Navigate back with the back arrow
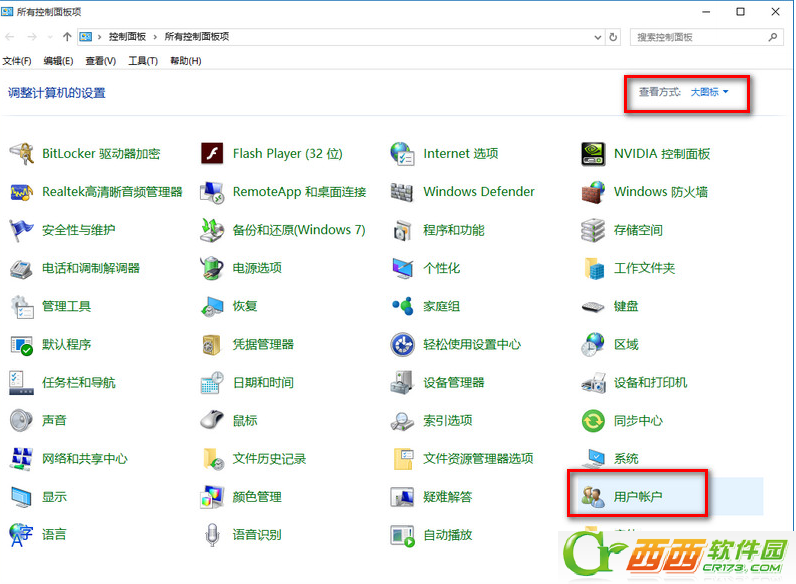The image size is (796, 584). (x=10, y=37)
